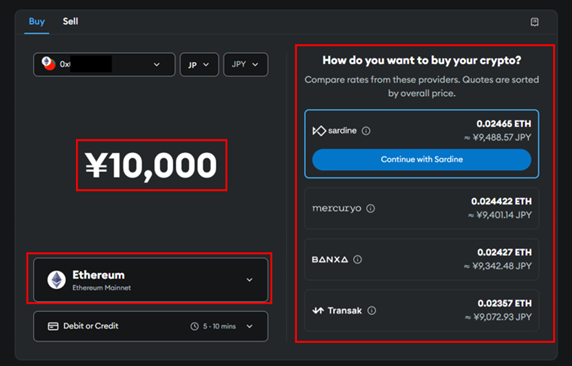Select the Buy tab
Viewport: 572px width, 366px height.
[x=37, y=22]
